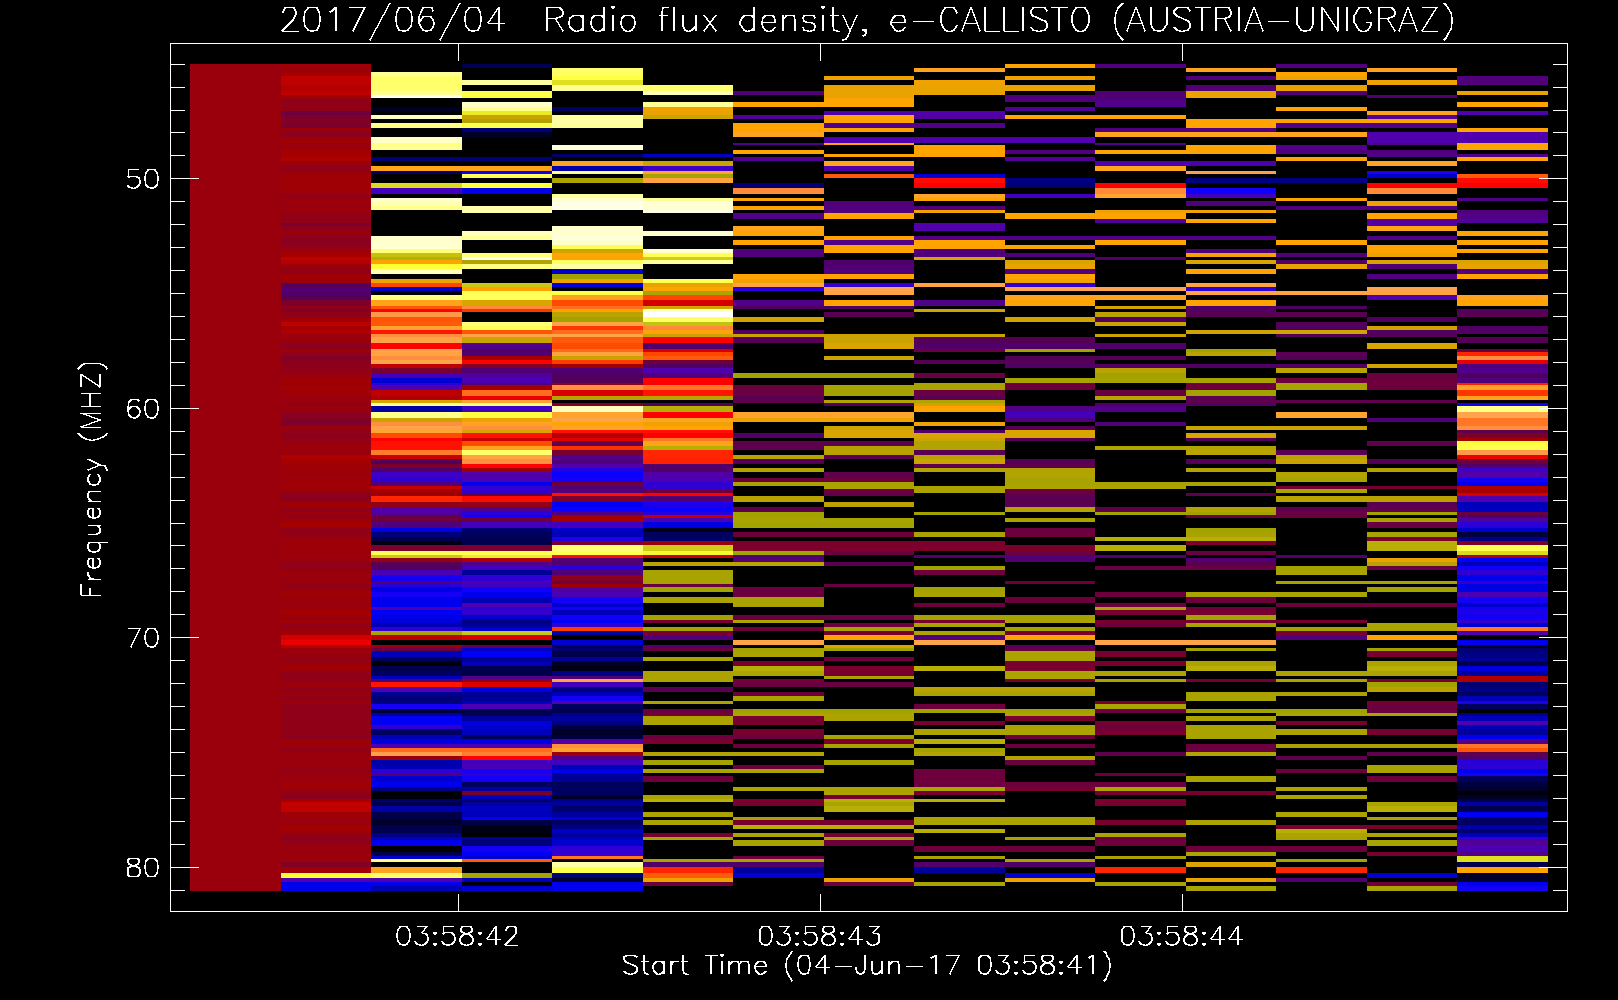
Task: Click the 80 frequency tick label
Action: 143,868
